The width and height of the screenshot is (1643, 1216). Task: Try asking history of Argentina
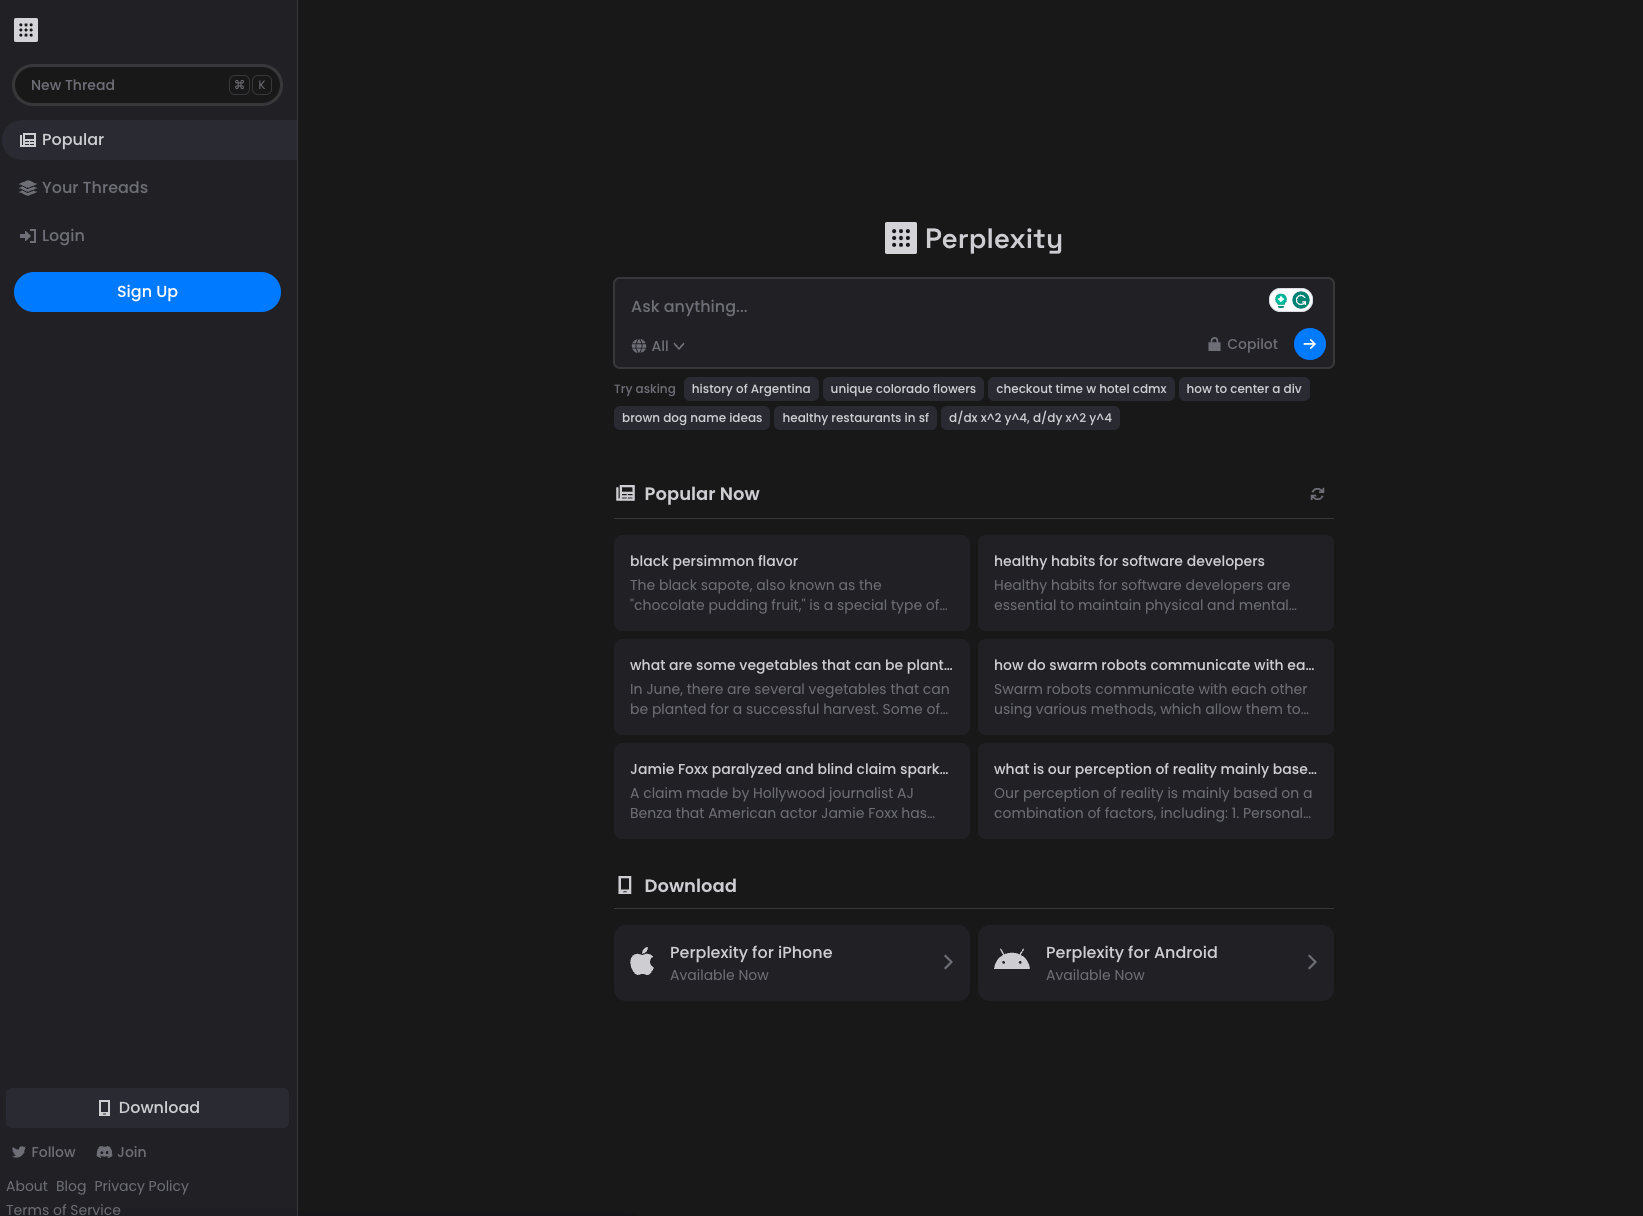pos(751,389)
